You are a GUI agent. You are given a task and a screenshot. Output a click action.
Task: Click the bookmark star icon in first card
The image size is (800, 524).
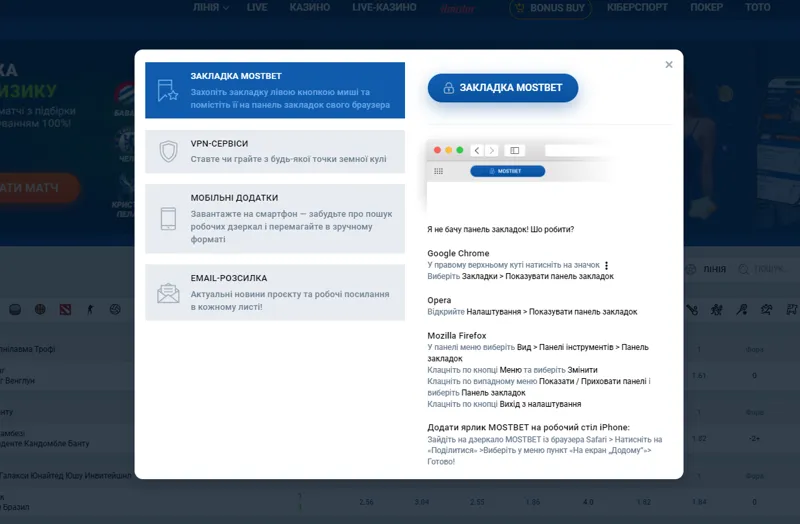pyautogui.click(x=167, y=90)
